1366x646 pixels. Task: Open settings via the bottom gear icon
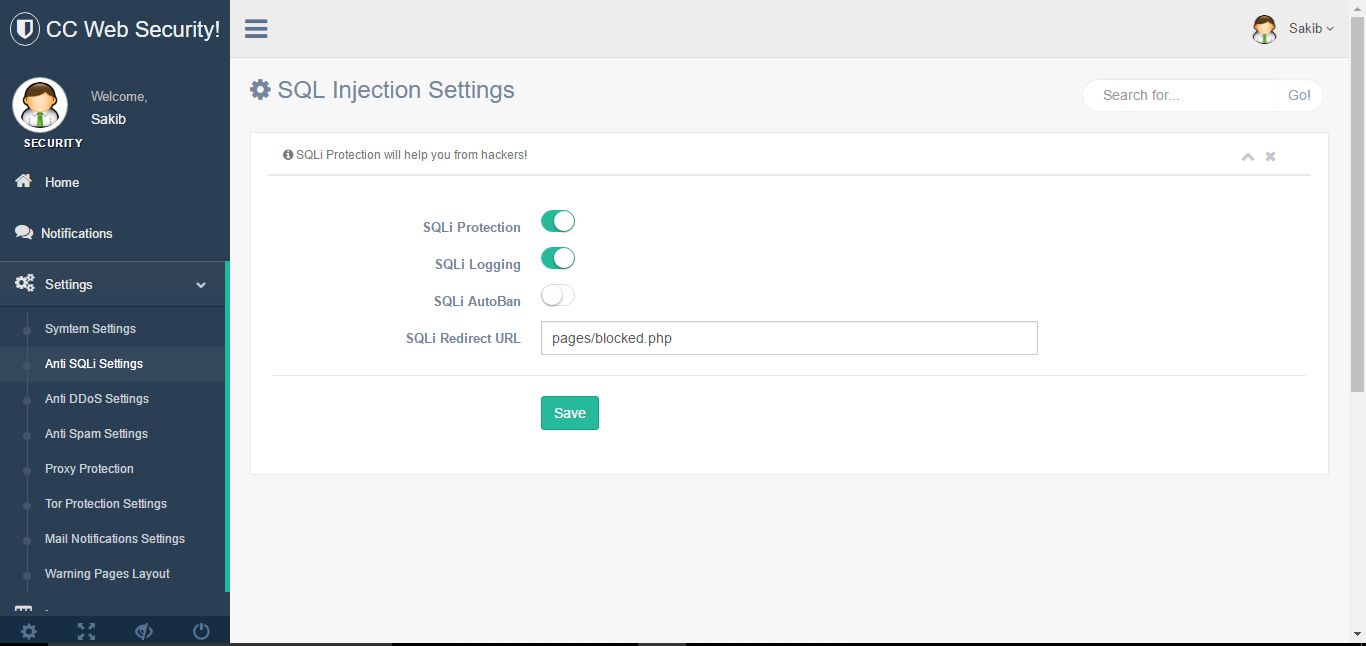point(29,631)
